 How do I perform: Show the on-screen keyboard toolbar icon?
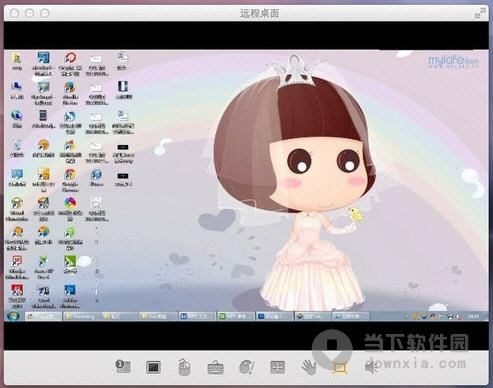point(215,368)
